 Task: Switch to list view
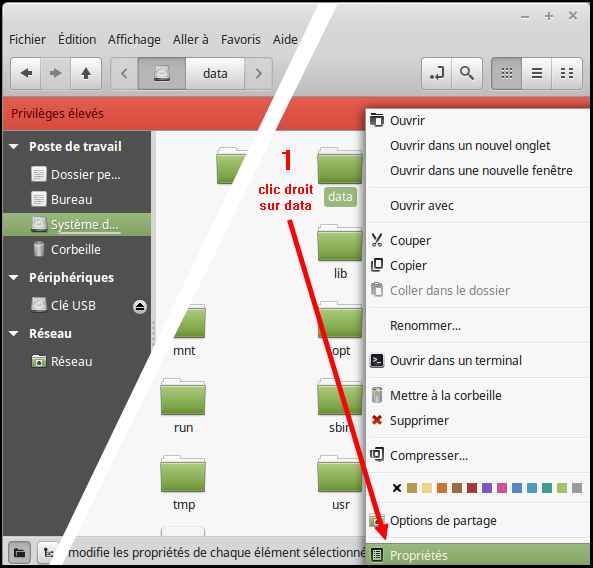pos(537,73)
